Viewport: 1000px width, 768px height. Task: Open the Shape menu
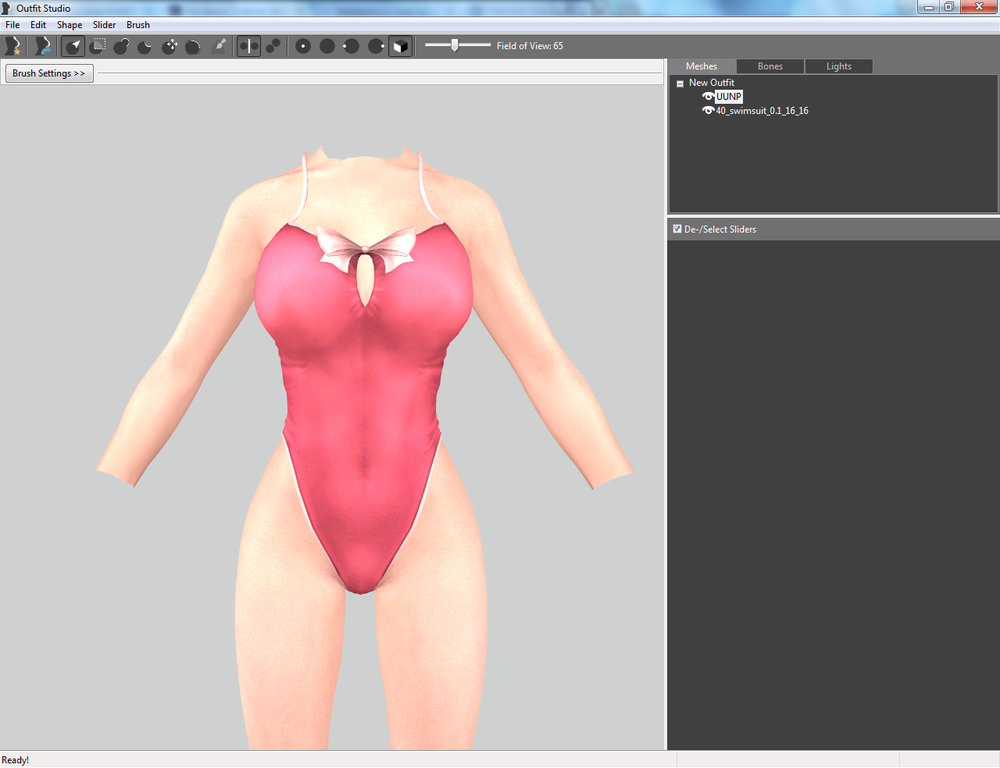tap(69, 25)
